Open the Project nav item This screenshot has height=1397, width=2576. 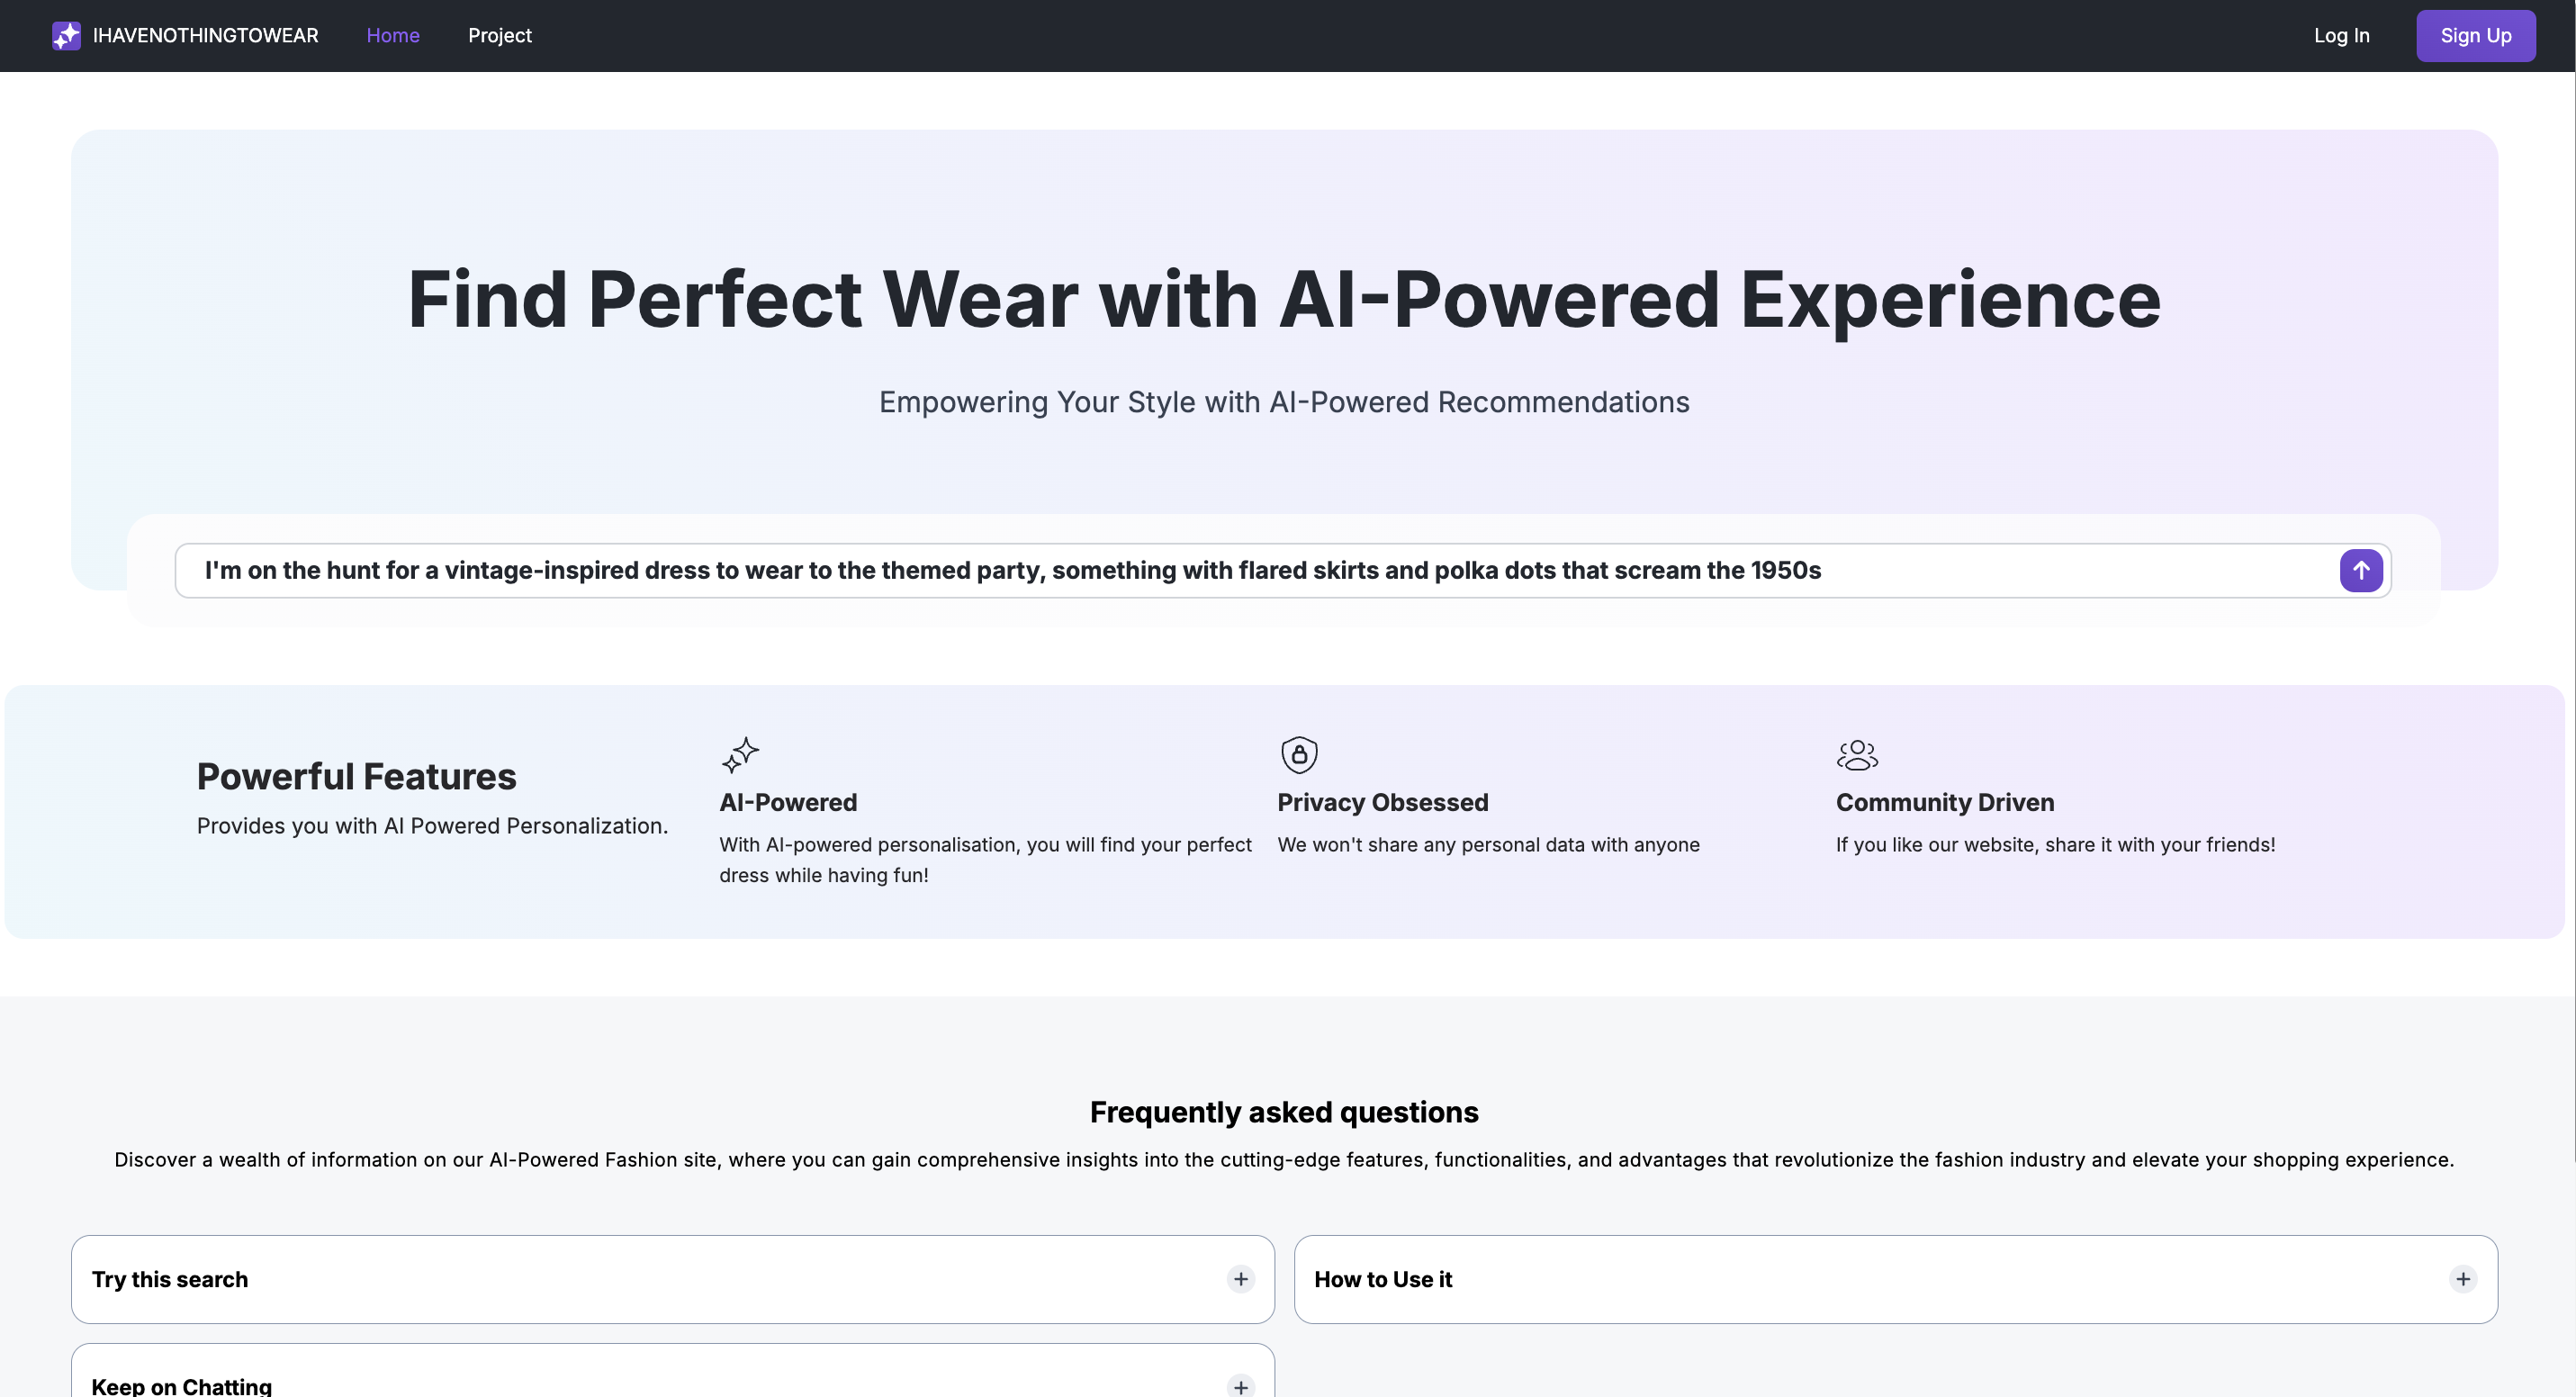pyautogui.click(x=499, y=36)
